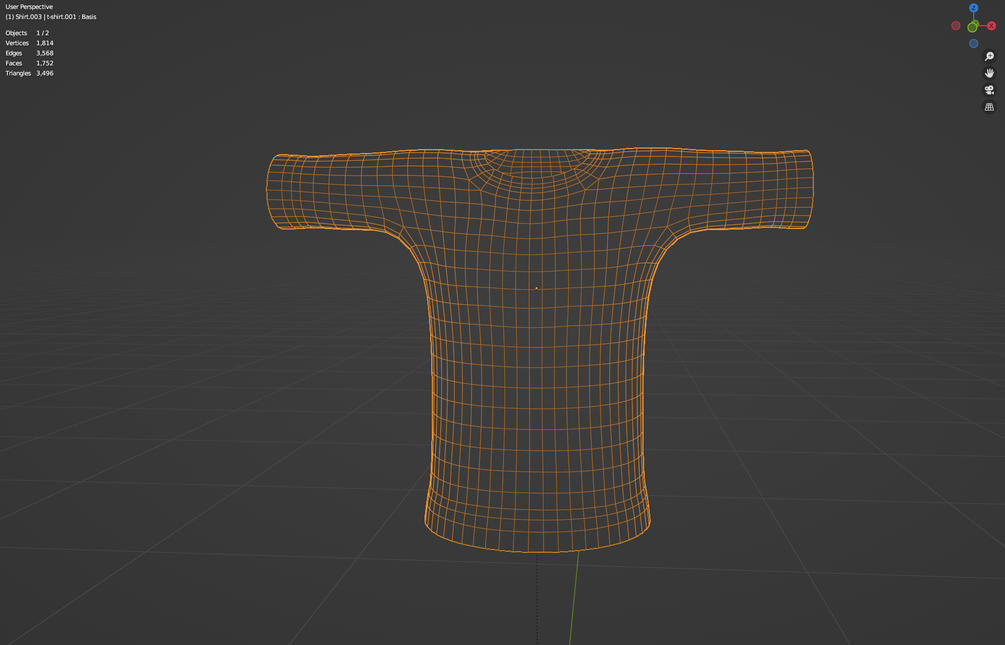This screenshot has height=645, width=1005.
Task: Click the Edges '3,568' statistic
Action: click(x=45, y=53)
